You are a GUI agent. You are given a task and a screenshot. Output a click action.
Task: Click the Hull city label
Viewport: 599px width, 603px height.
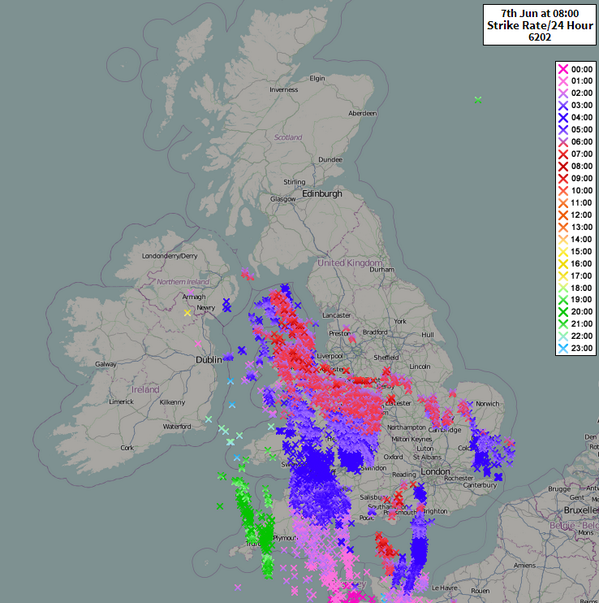click(428, 335)
